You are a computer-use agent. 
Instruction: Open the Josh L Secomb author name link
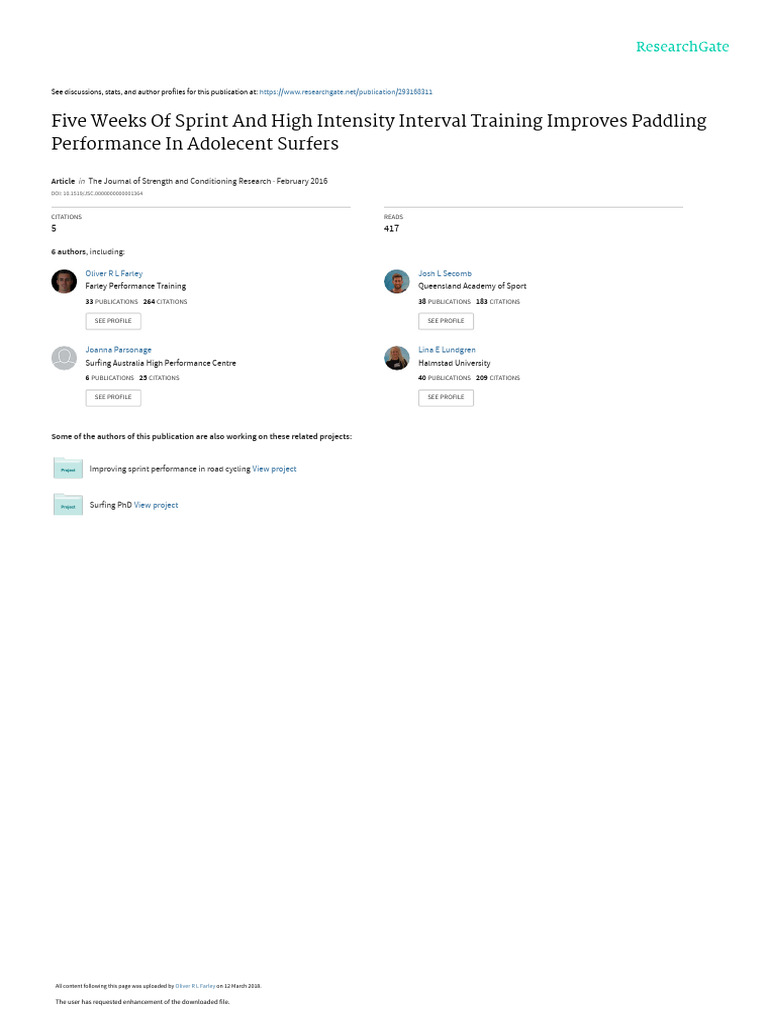pos(445,273)
